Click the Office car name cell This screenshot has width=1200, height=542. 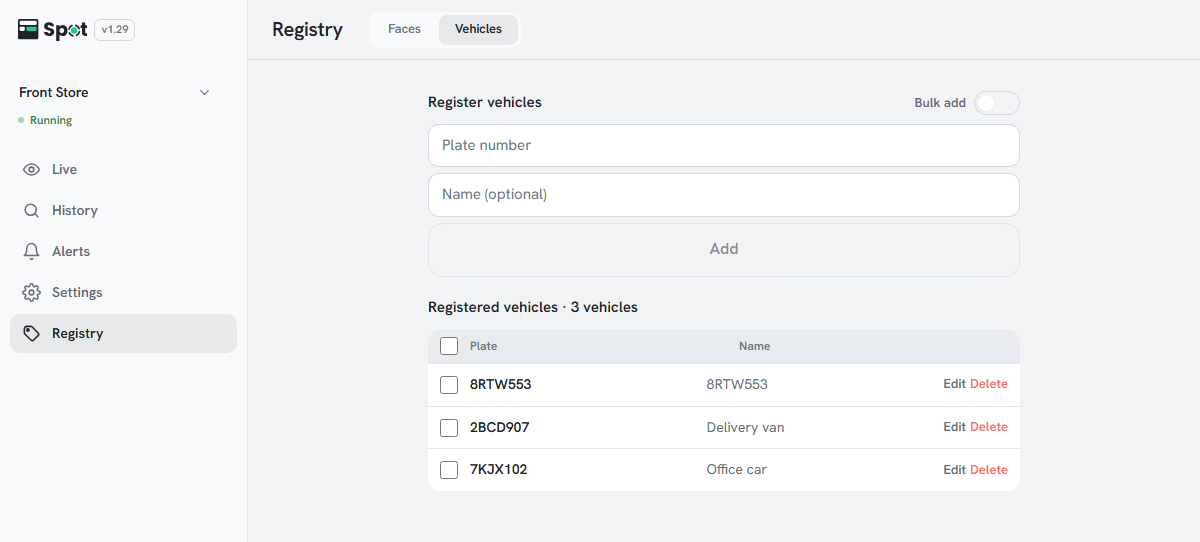pos(736,470)
